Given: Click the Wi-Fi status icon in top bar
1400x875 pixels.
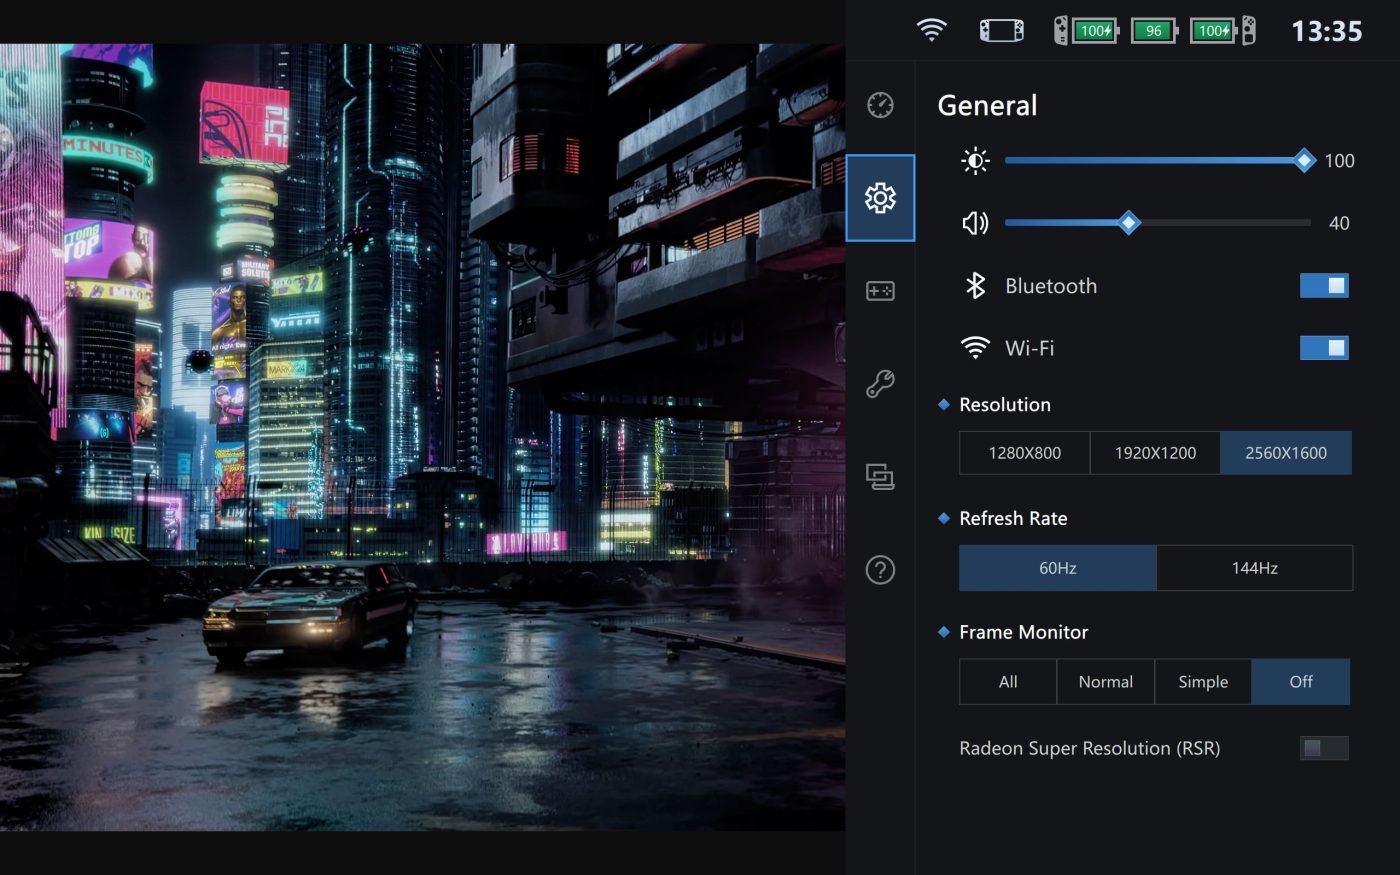Looking at the screenshot, I should 931,31.
